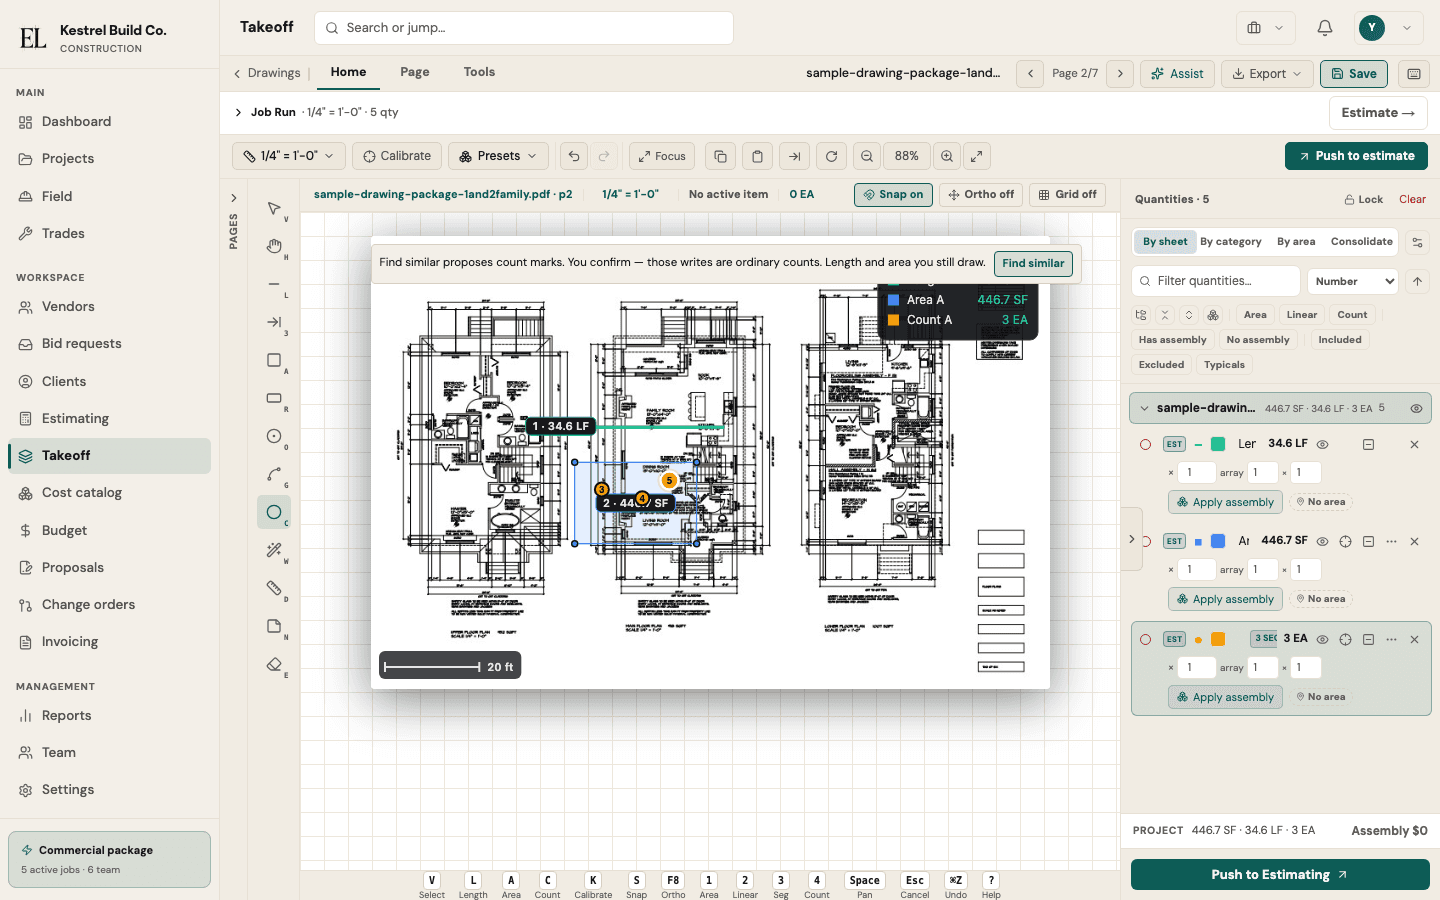The width and height of the screenshot is (1440, 900).
Task: Toggle Snap on button
Action: pos(893,195)
